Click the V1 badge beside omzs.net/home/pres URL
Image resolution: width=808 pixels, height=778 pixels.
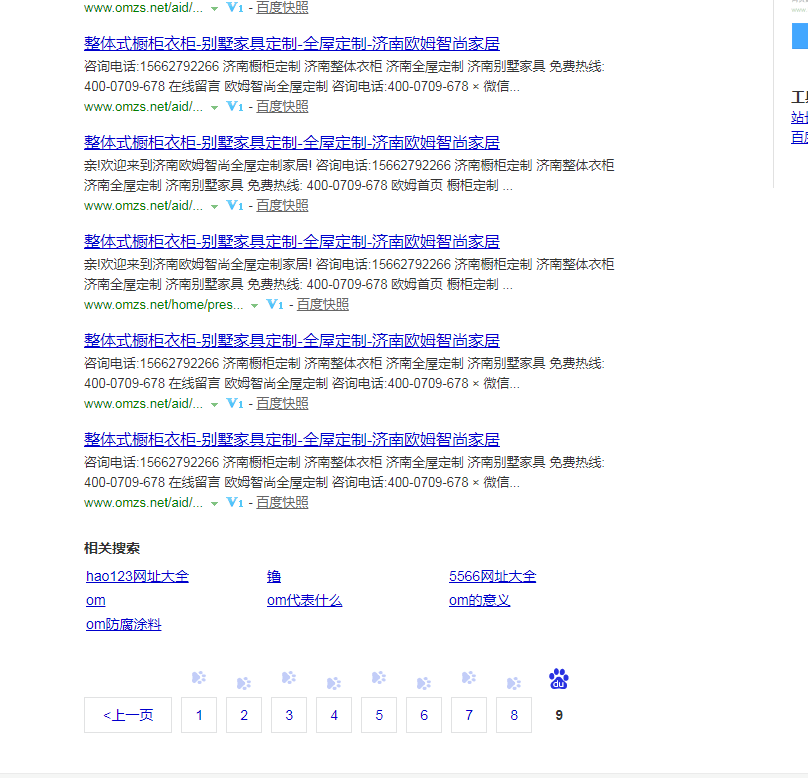[275, 305]
